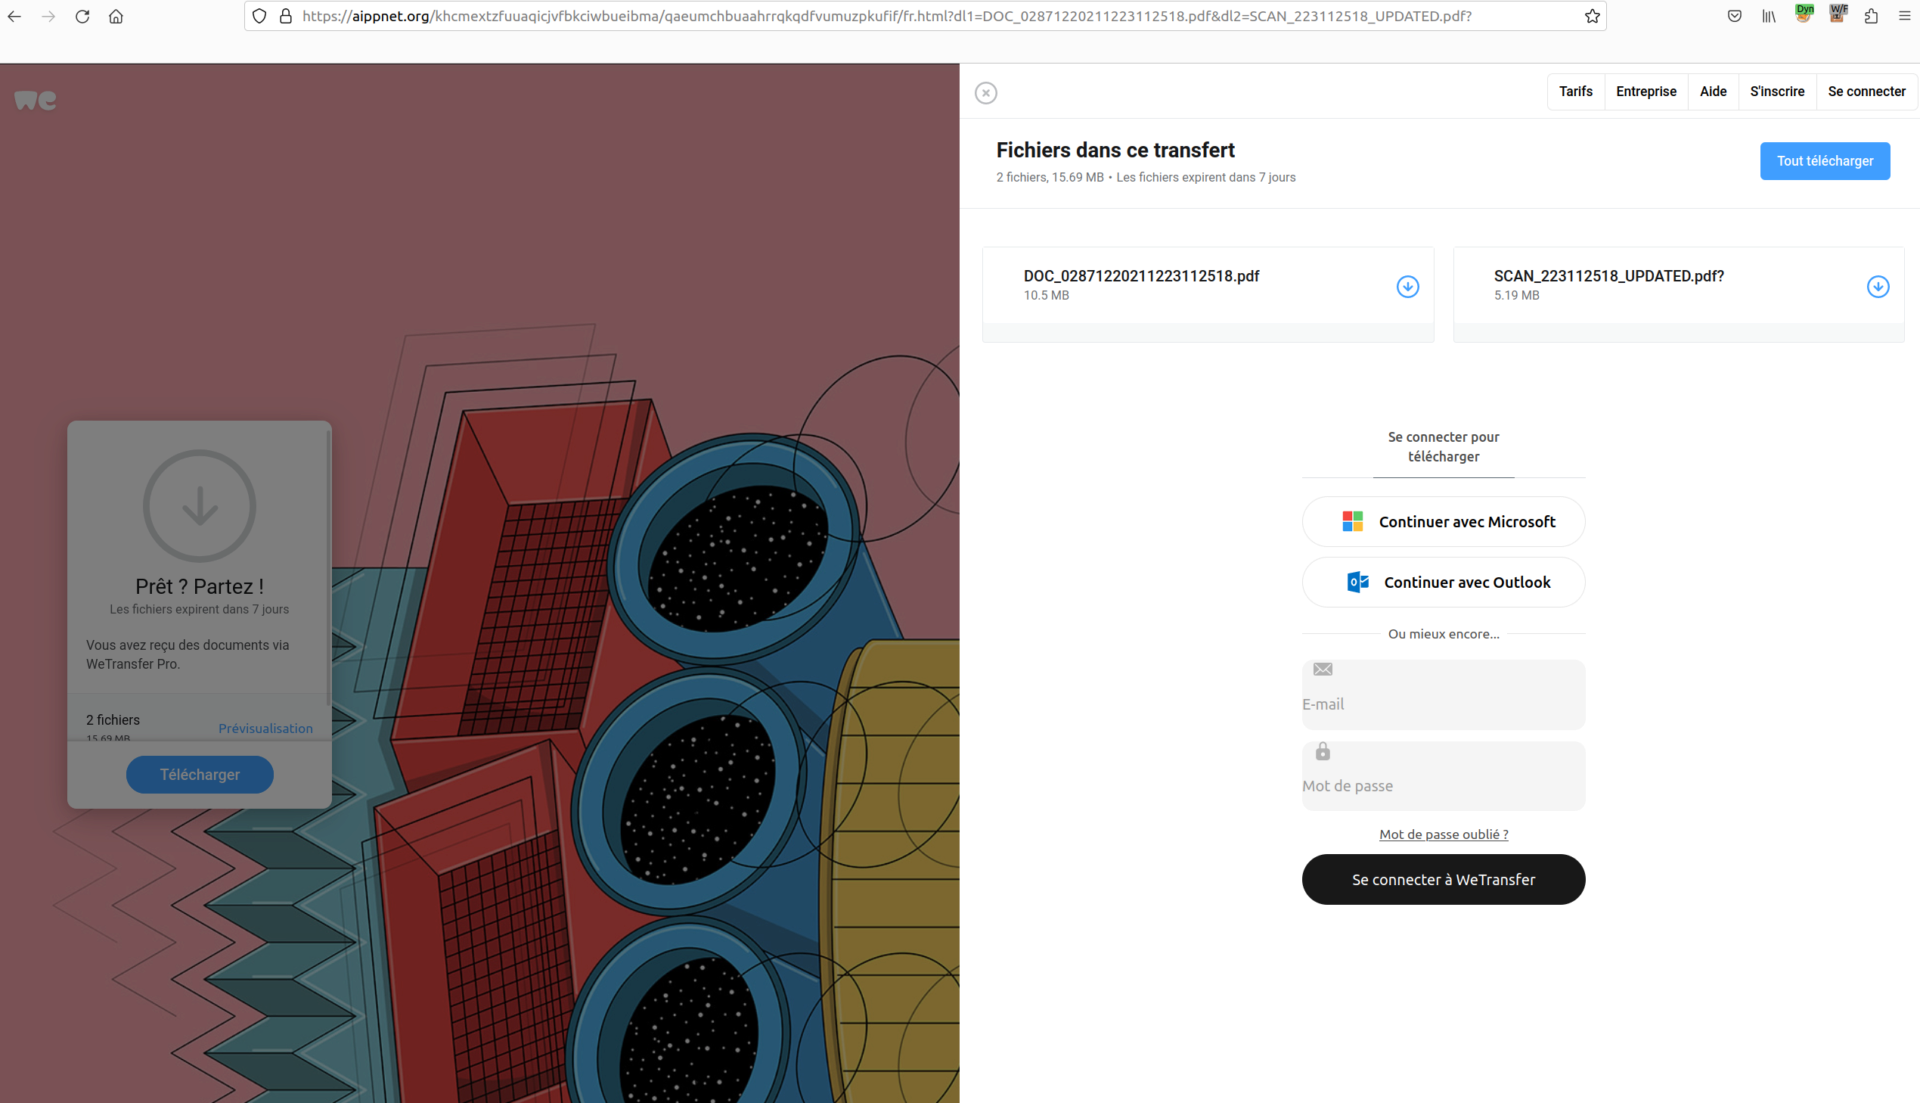Download DOC_02871220211223112518.pdf via arrow icon

pos(1407,287)
